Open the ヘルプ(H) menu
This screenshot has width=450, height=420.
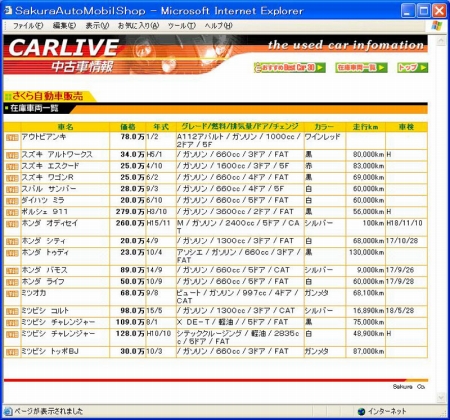[218, 26]
